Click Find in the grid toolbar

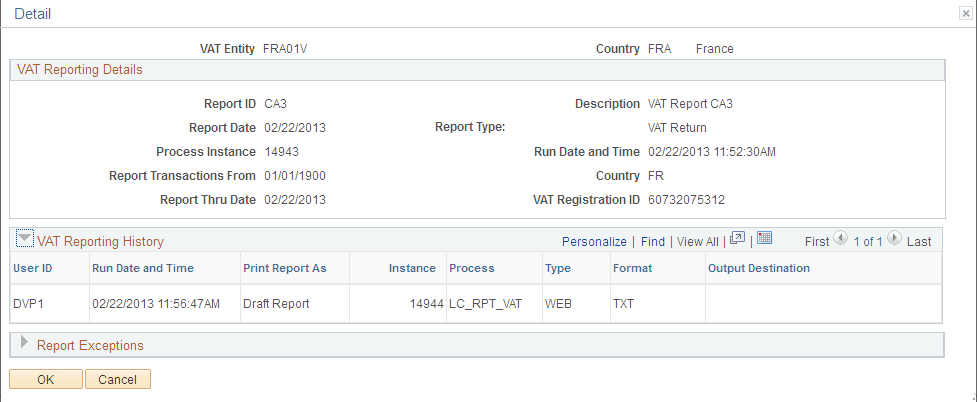(x=652, y=241)
